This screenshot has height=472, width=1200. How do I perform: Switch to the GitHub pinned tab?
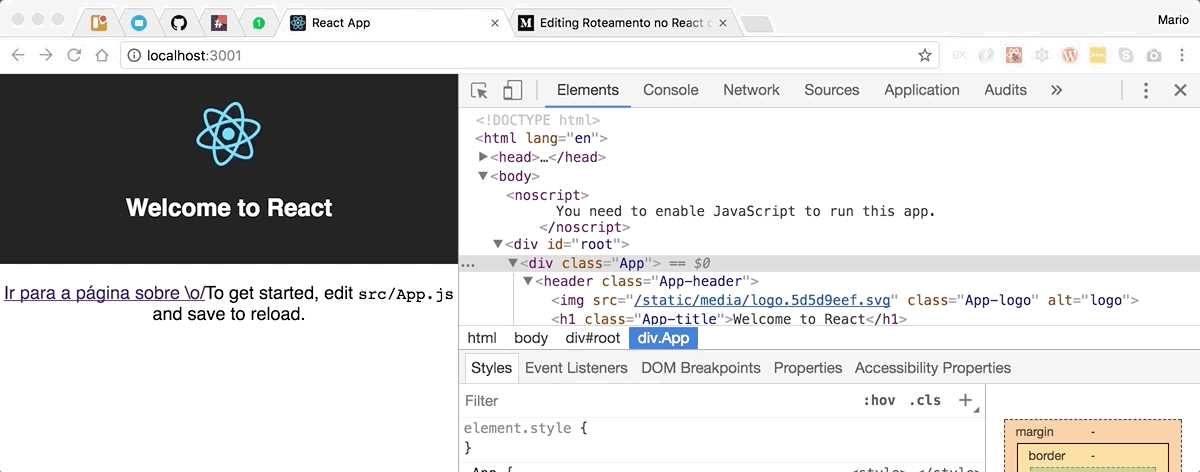pos(178,22)
